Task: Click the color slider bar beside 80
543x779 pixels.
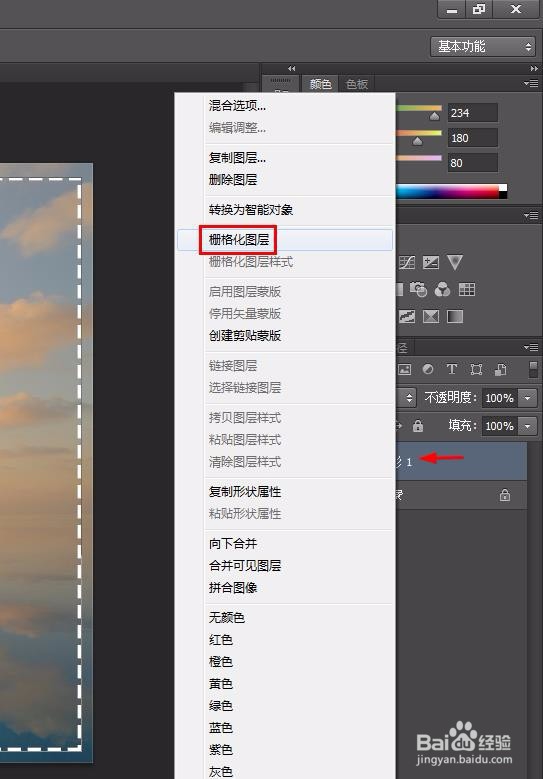Action: (x=419, y=158)
